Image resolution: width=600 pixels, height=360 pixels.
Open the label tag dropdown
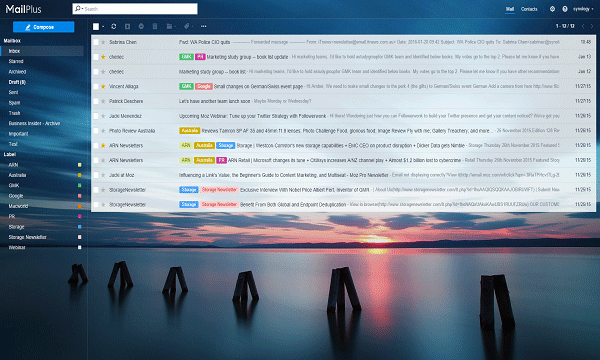[188, 26]
